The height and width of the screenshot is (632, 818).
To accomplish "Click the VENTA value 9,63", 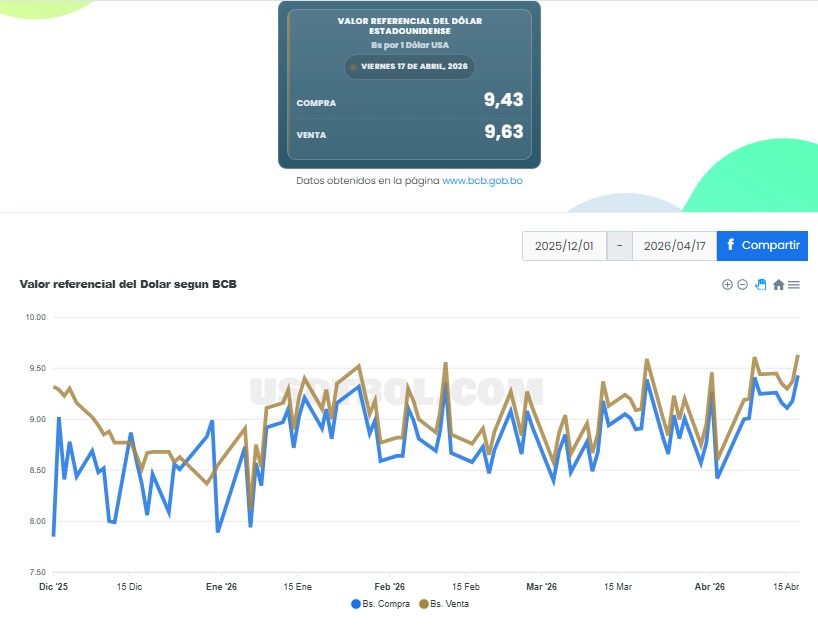I will [503, 131].
